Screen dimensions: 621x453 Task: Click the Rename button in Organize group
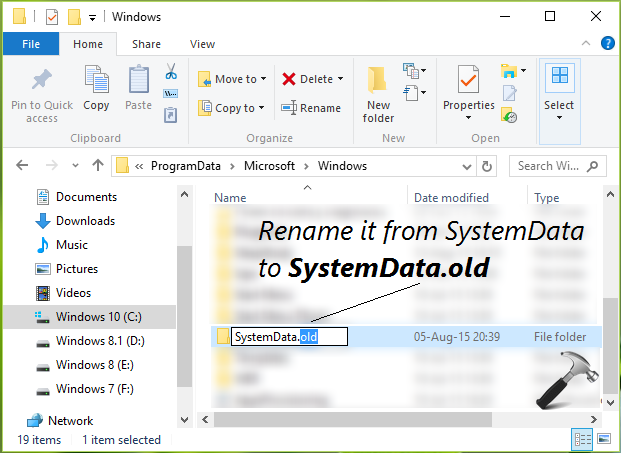click(x=311, y=108)
